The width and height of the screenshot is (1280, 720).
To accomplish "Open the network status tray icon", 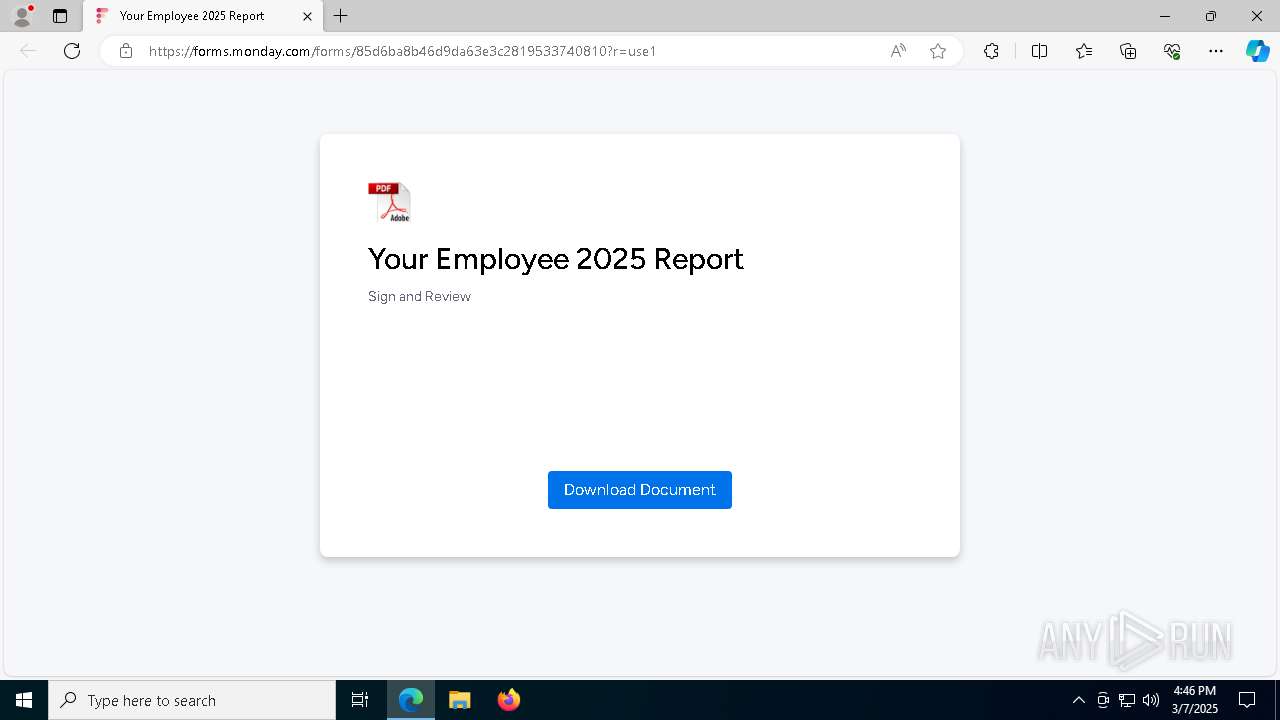I will pos(1127,700).
